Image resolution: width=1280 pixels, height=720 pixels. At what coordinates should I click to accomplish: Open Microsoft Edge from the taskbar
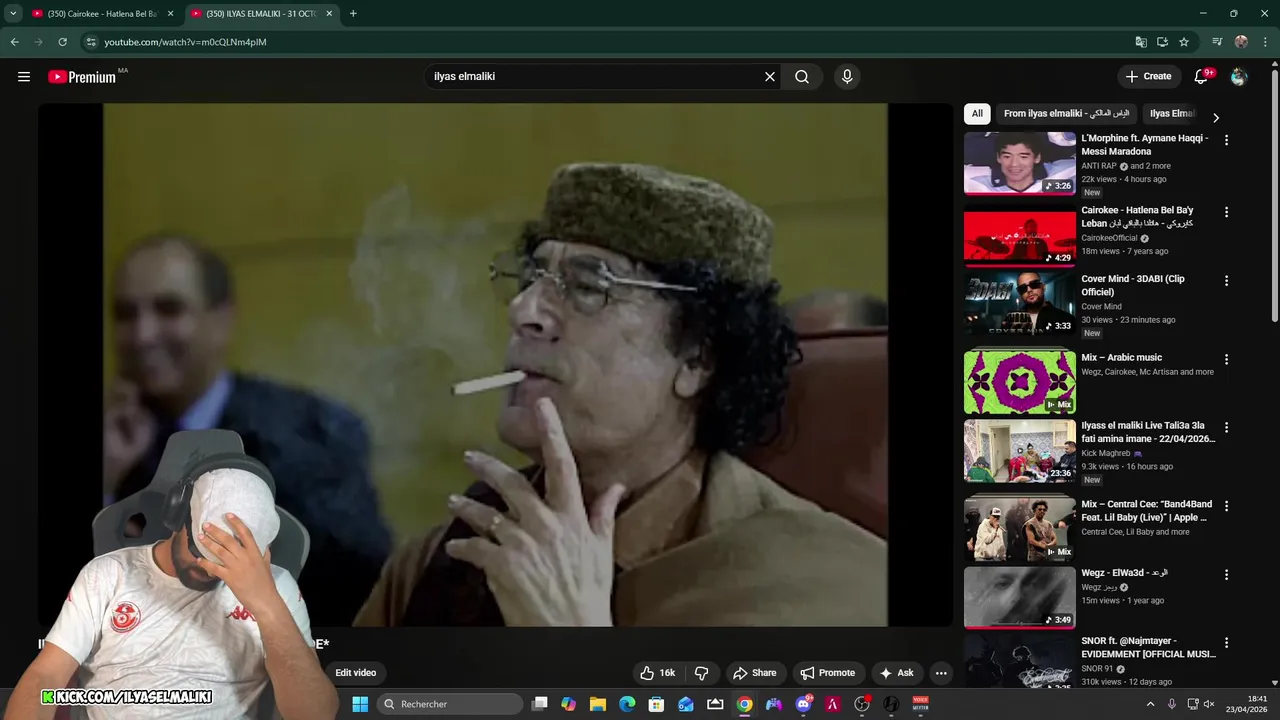click(x=627, y=704)
